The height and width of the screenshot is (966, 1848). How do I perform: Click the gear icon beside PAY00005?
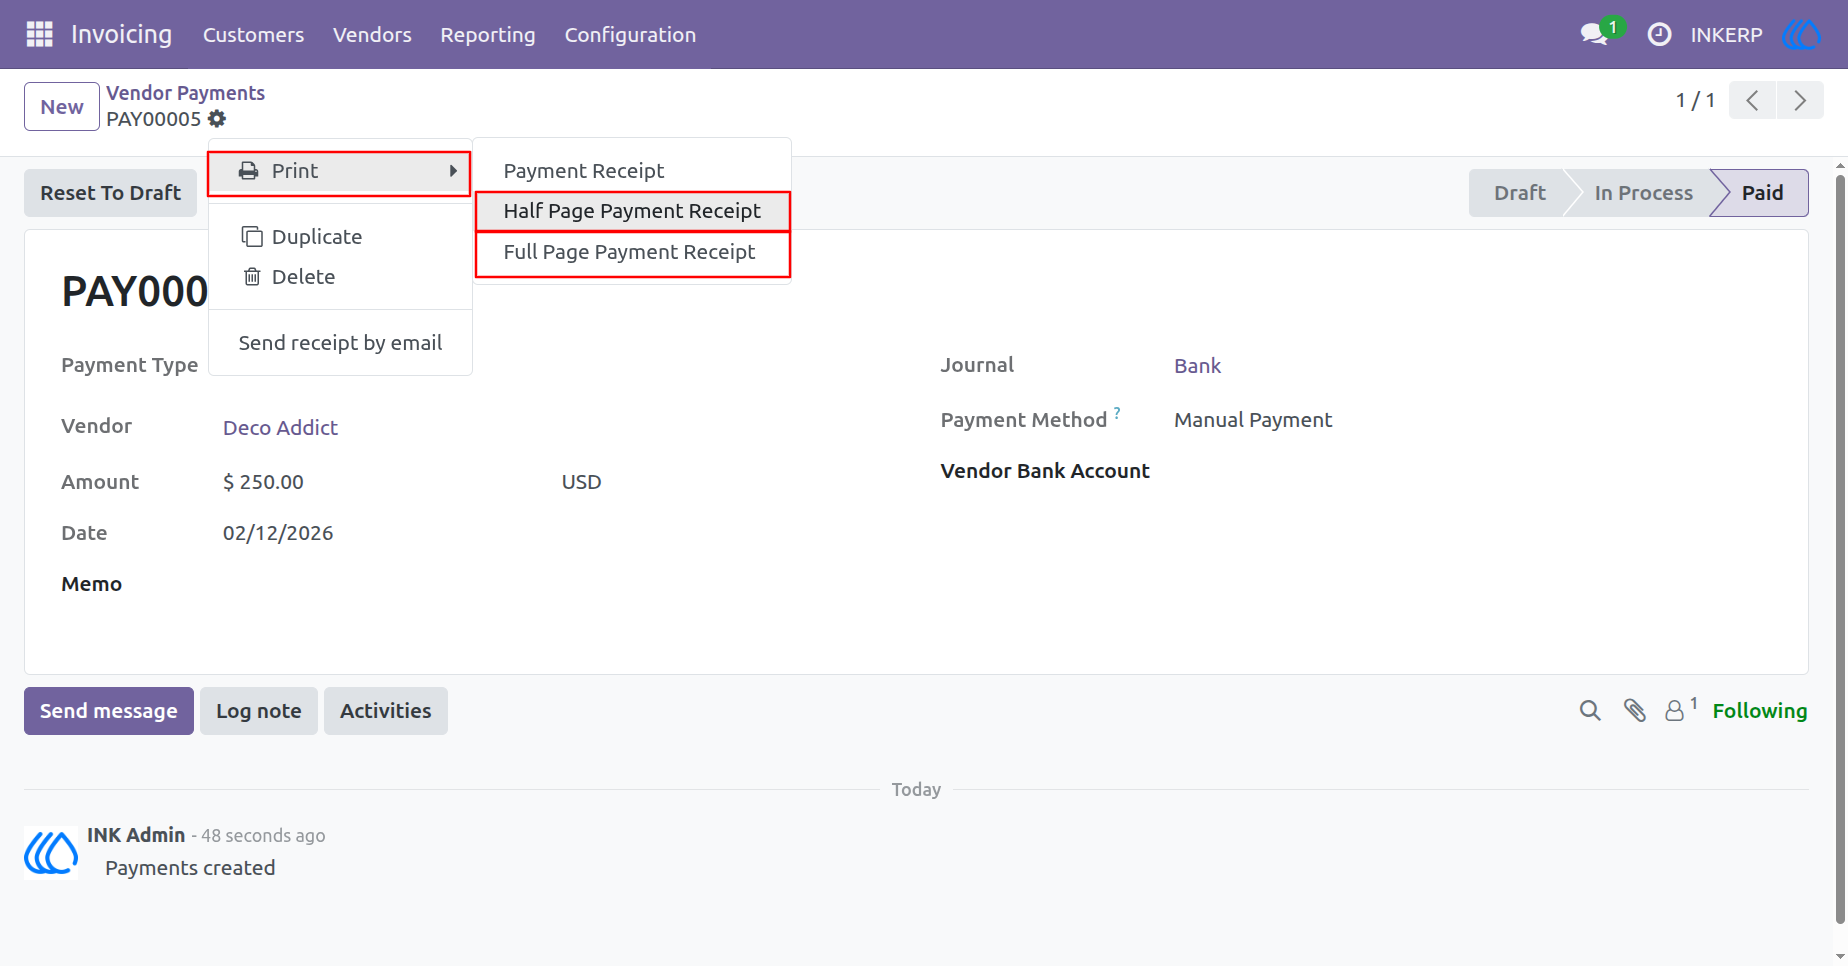coord(217,119)
